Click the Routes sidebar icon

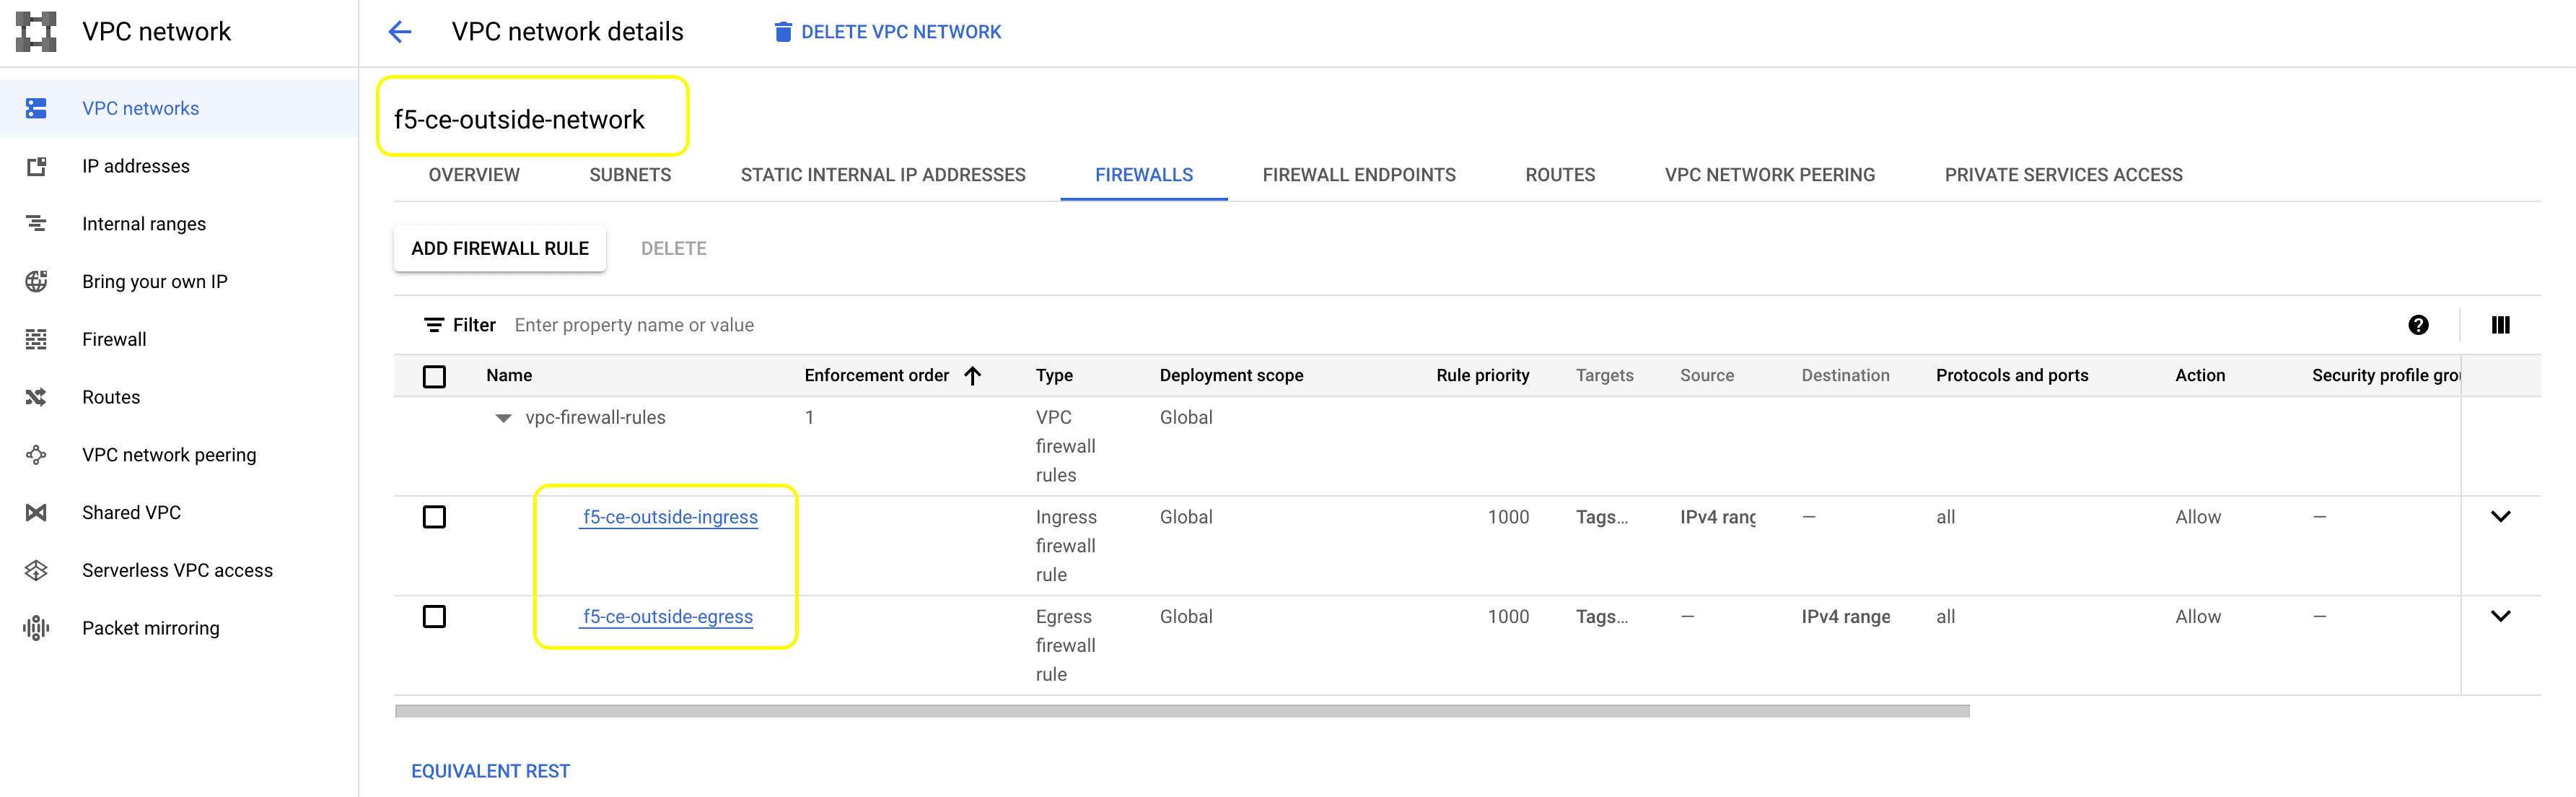[36, 397]
